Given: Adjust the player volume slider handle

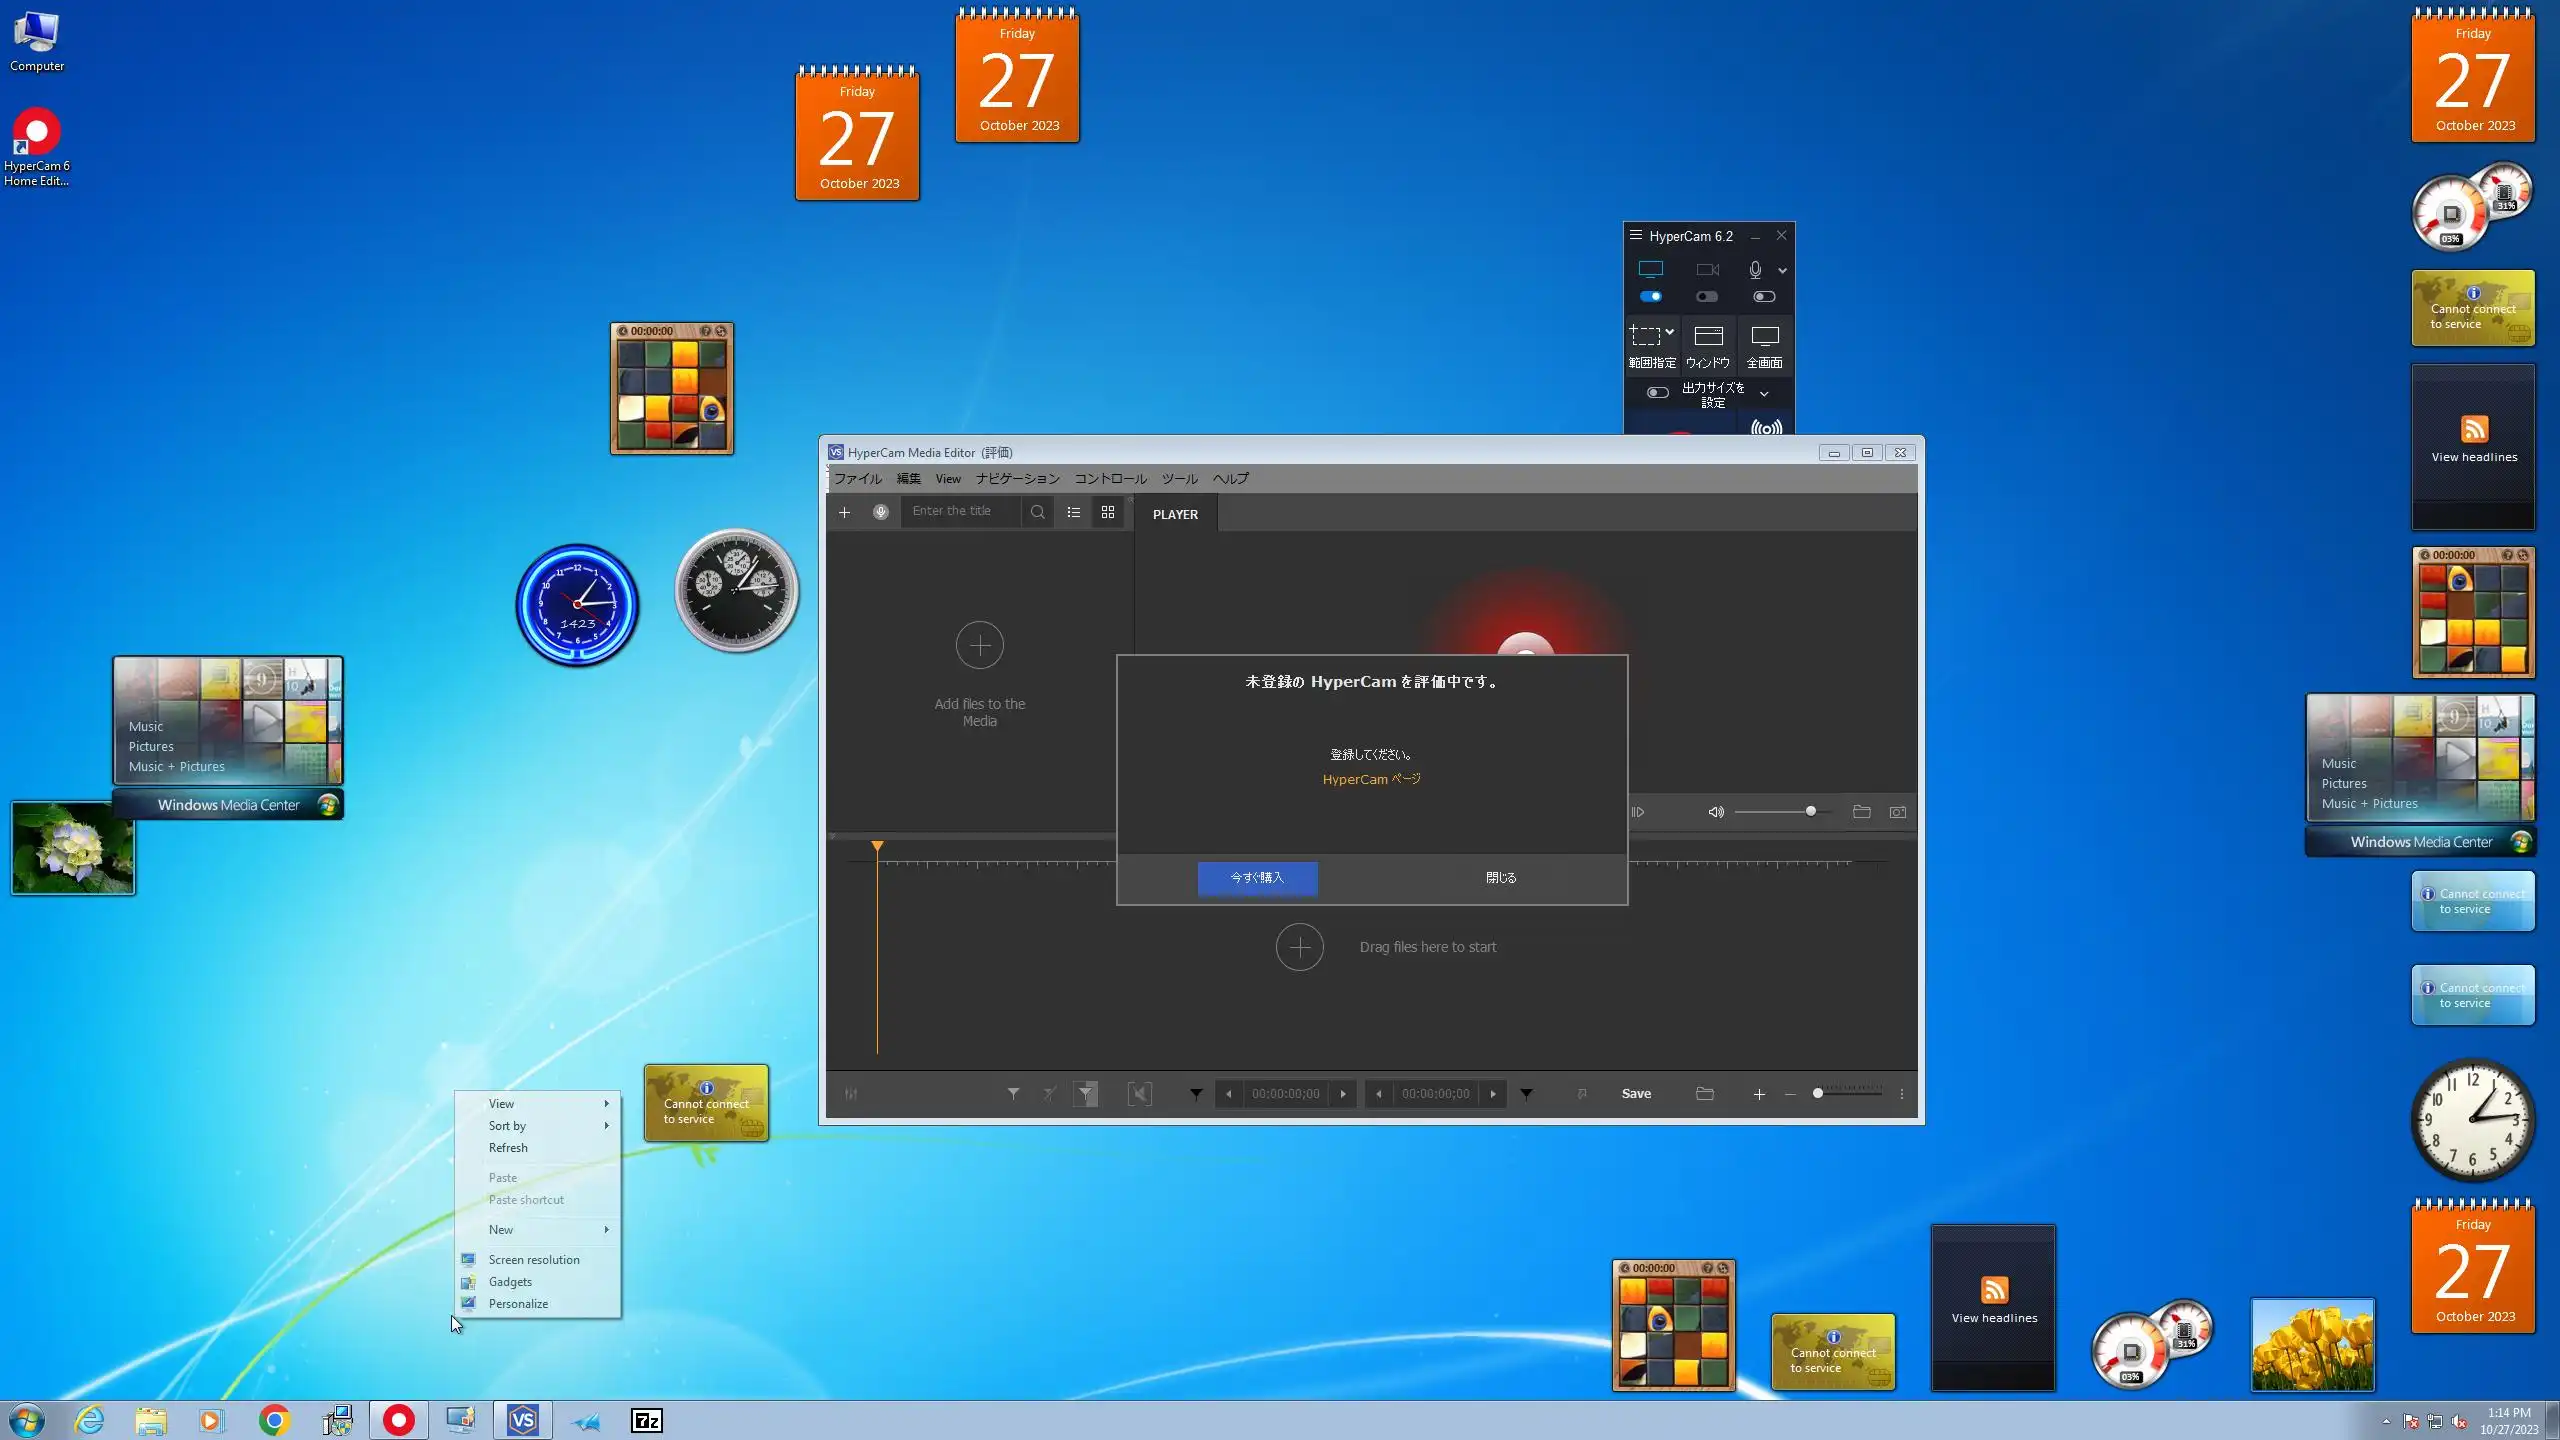Looking at the screenshot, I should [x=1810, y=812].
